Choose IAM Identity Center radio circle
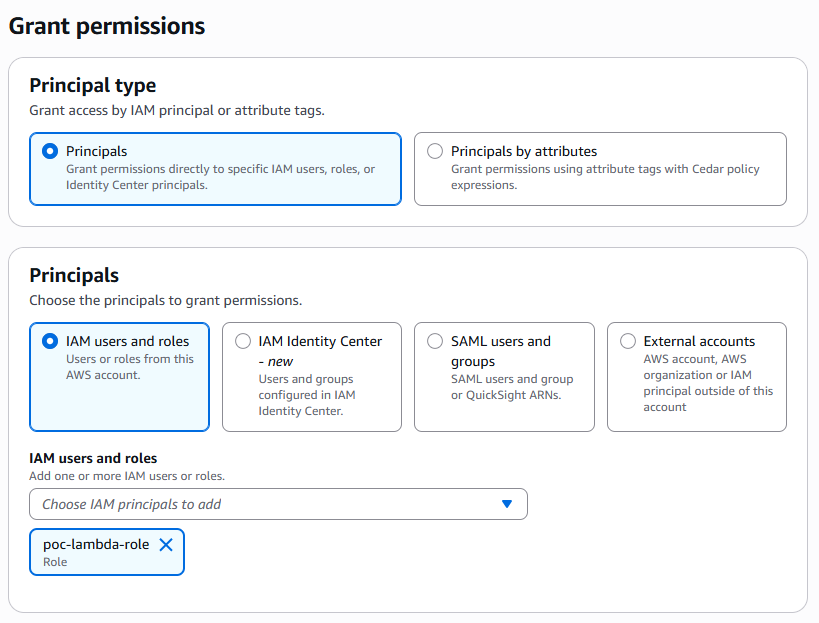 (x=242, y=342)
